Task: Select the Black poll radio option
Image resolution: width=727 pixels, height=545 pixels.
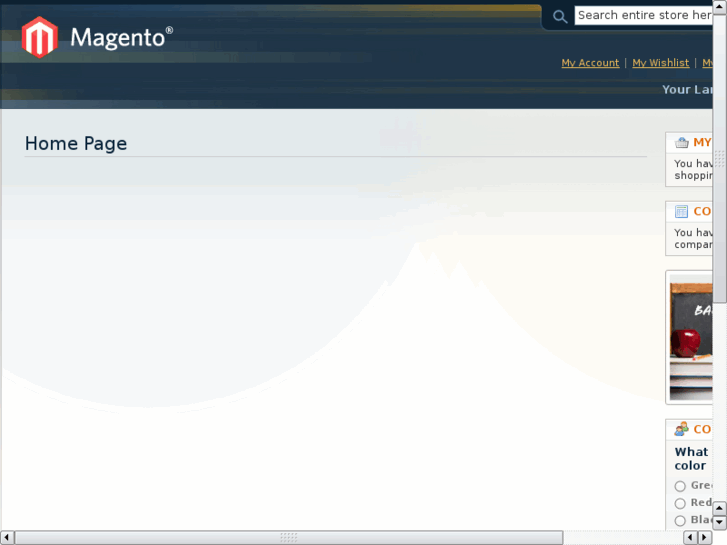Action: [x=680, y=520]
